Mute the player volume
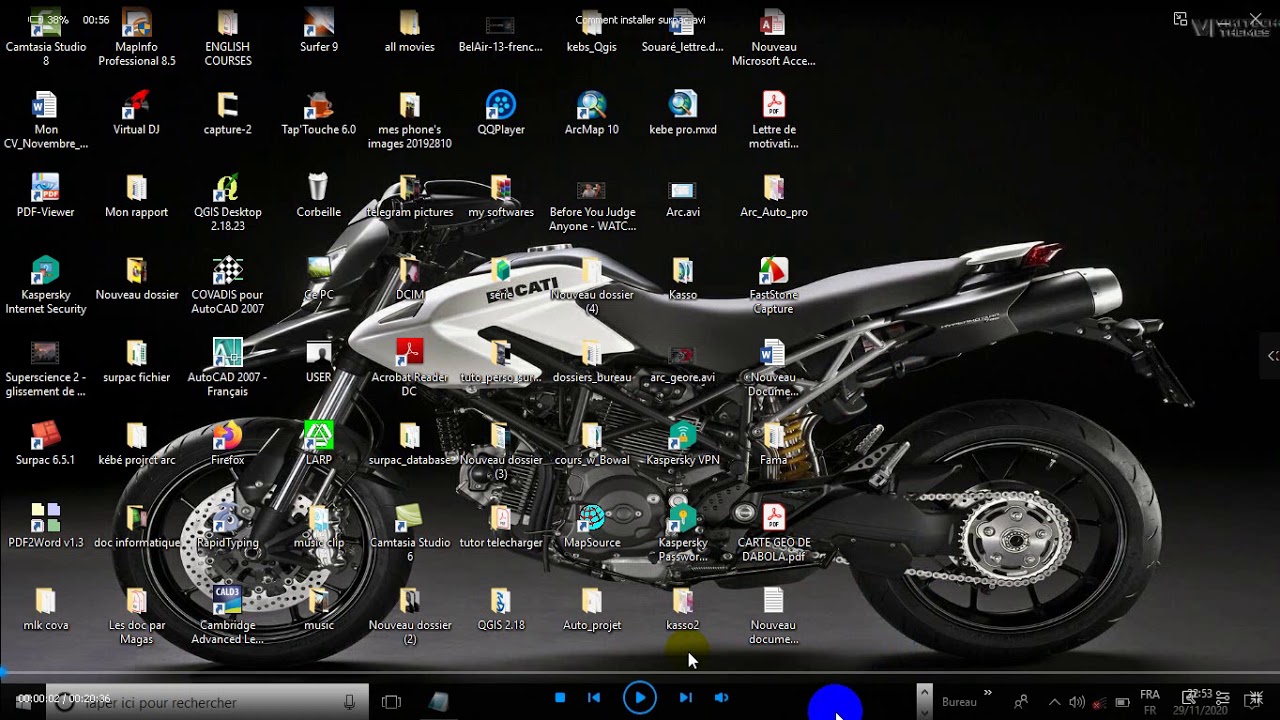This screenshot has height=720, width=1280. 721,698
